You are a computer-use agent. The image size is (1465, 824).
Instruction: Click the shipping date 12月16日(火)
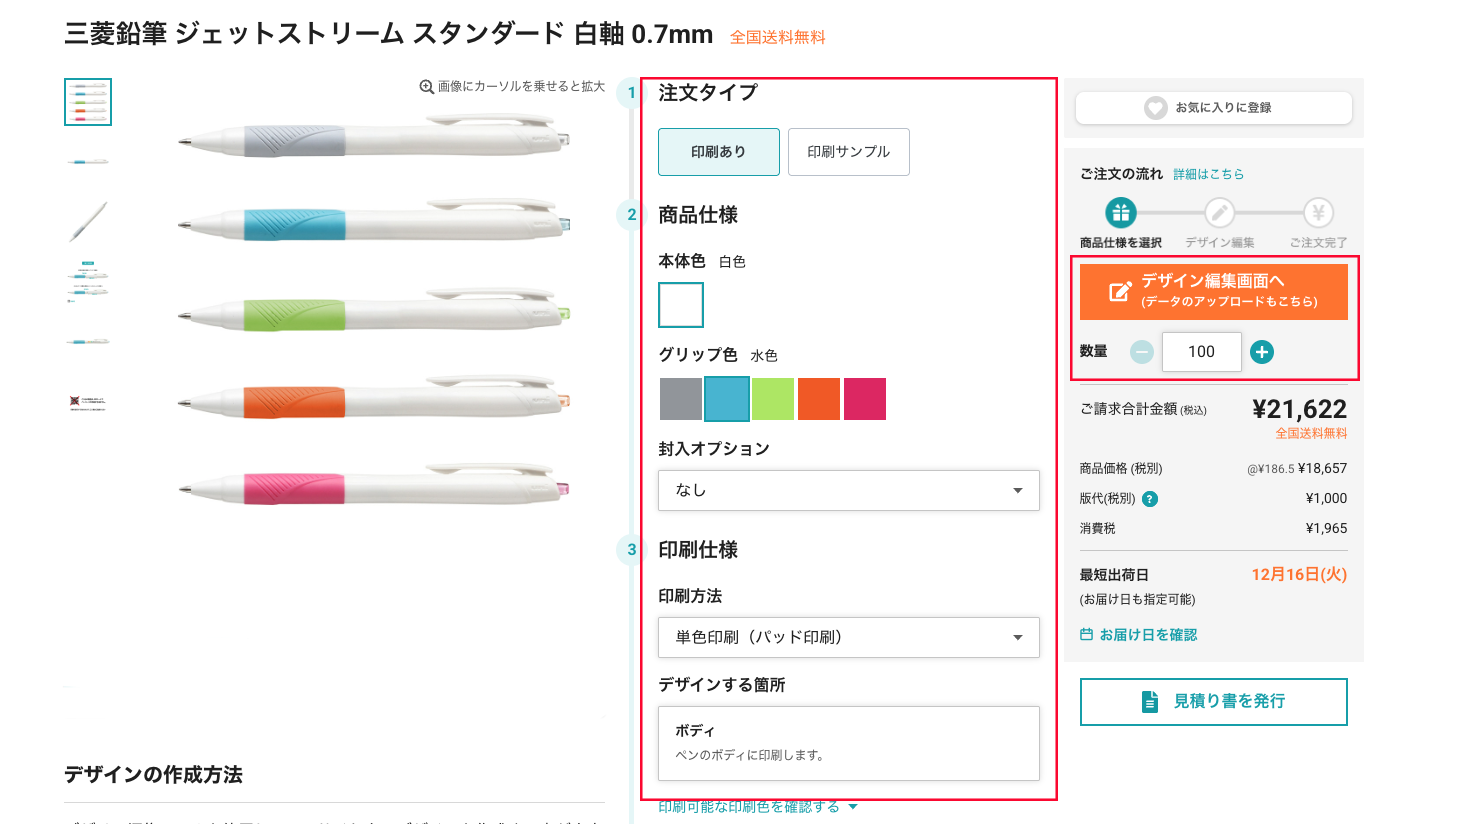pyautogui.click(x=1299, y=575)
